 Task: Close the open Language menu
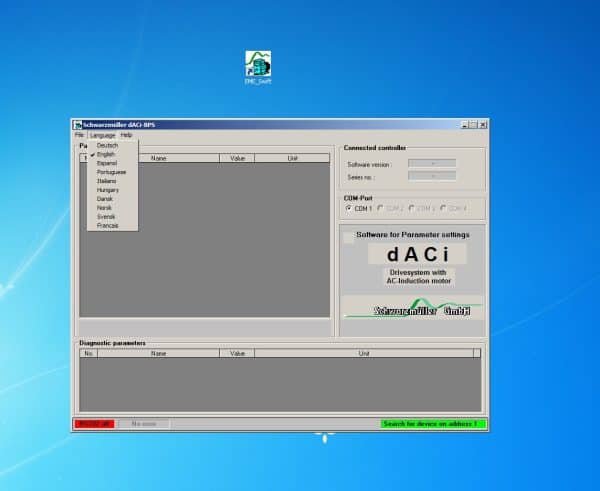pyautogui.click(x=103, y=135)
